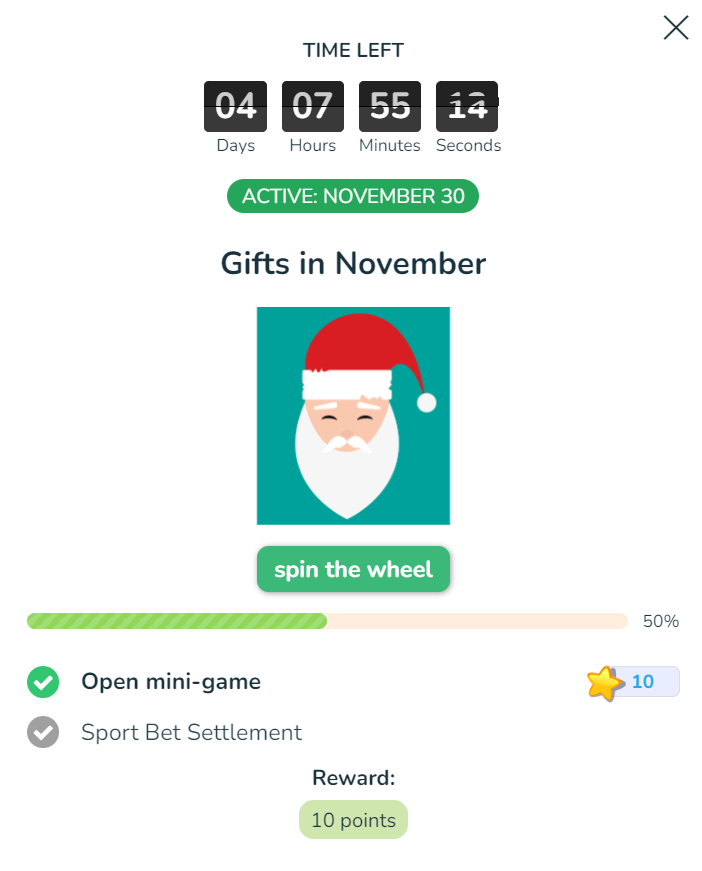The image size is (702, 871).
Task: Click the 50% progress percentage label
Action: (x=661, y=621)
